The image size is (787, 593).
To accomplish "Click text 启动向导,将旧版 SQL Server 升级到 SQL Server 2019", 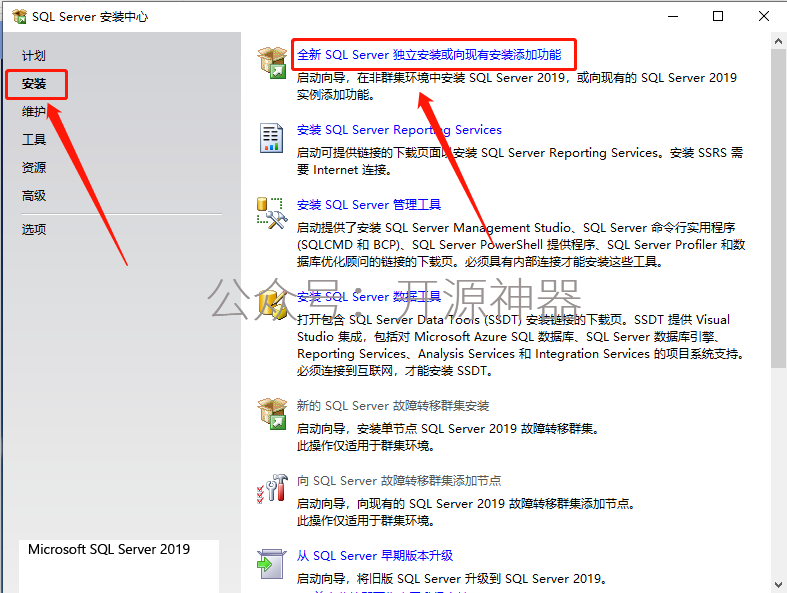I will (451, 578).
